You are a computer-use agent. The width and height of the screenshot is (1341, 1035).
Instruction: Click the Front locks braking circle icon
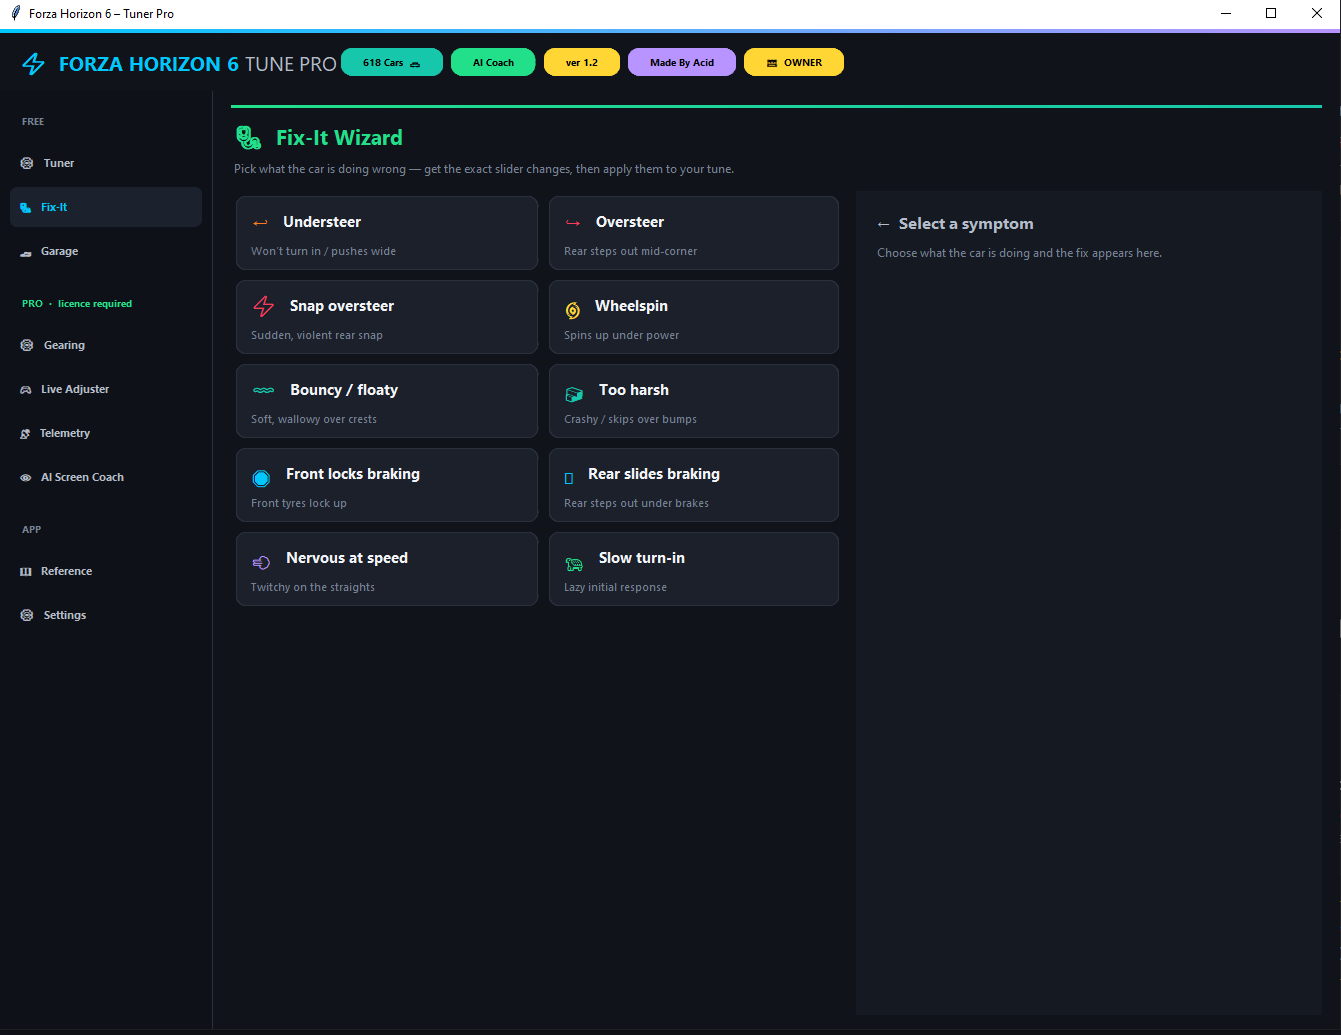(261, 478)
